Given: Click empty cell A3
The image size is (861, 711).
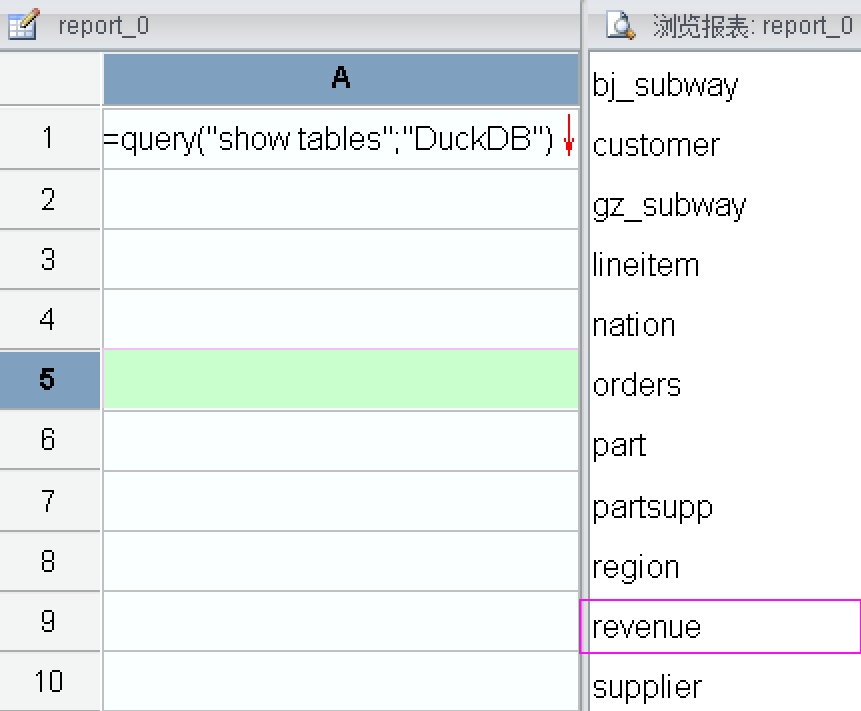Looking at the screenshot, I should click(x=340, y=259).
